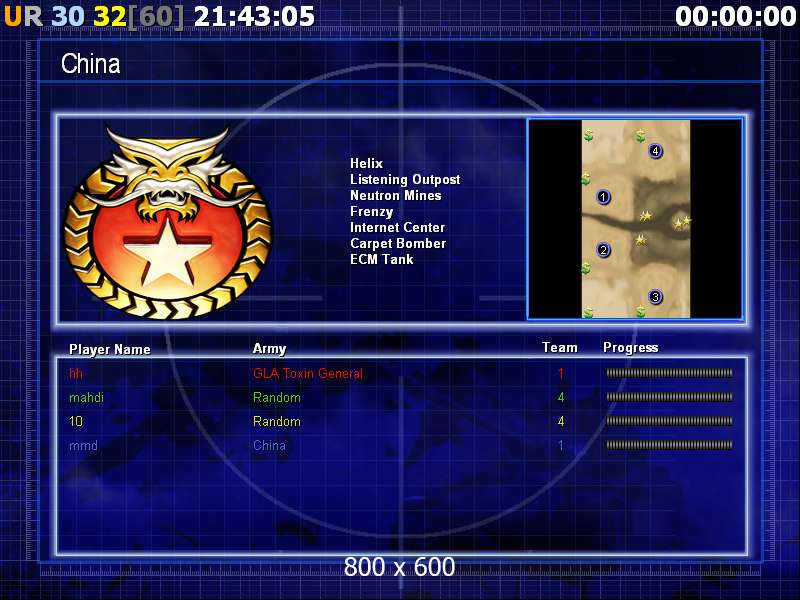Click GLA Toxin General army entry
This screenshot has width=800, height=600.
[x=308, y=373]
